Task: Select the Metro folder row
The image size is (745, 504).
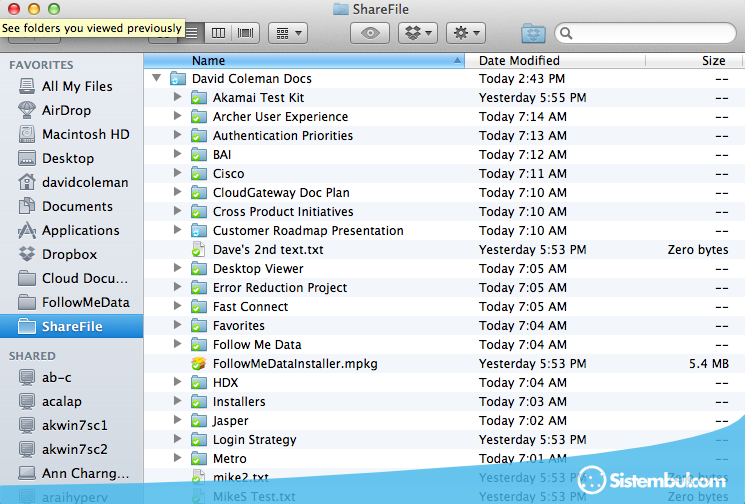Action: (443, 458)
